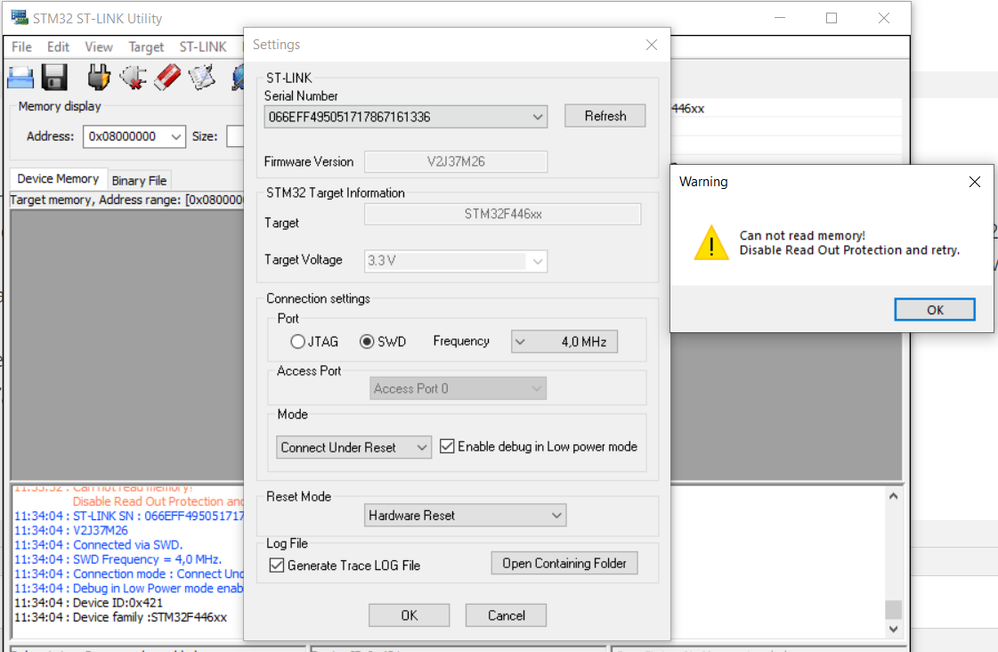
Task: Click the Save file floppy disk icon
Action: (55, 78)
